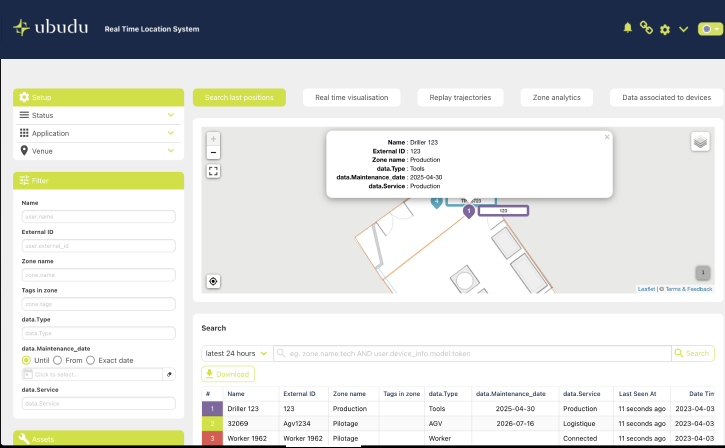Click the Download button
725x448 pixels.
pyautogui.click(x=228, y=374)
